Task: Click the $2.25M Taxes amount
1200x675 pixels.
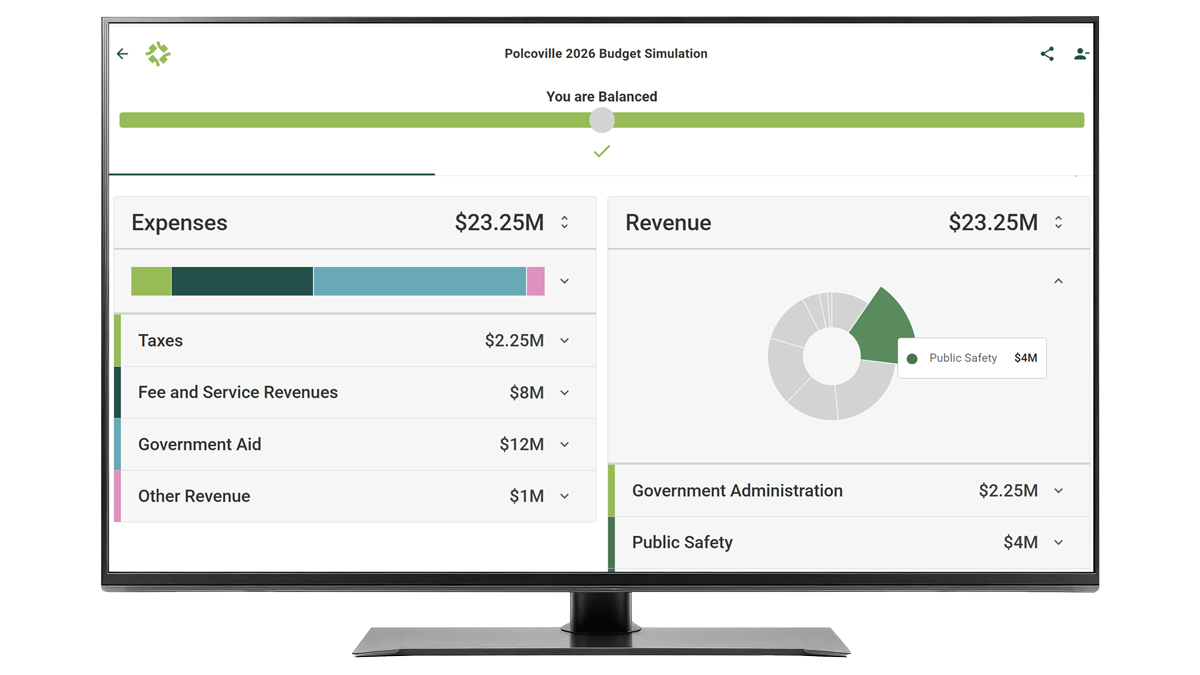Action: 514,341
